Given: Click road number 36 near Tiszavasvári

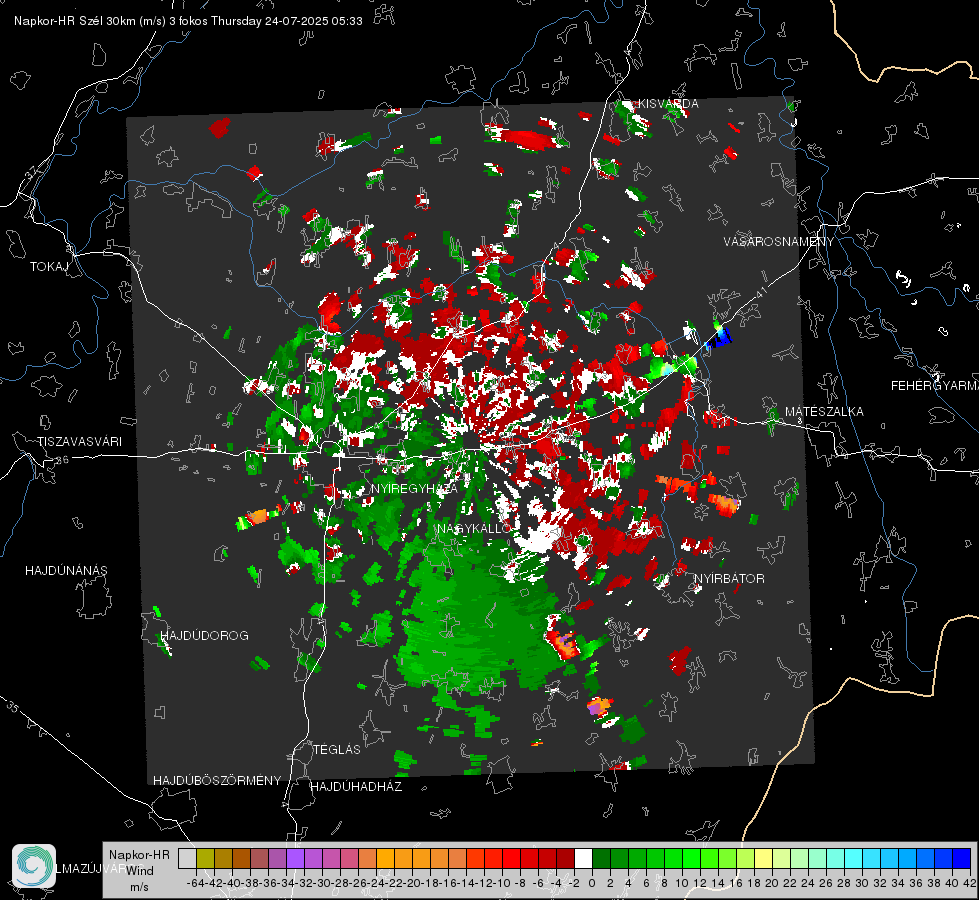Looking at the screenshot, I should [62, 460].
